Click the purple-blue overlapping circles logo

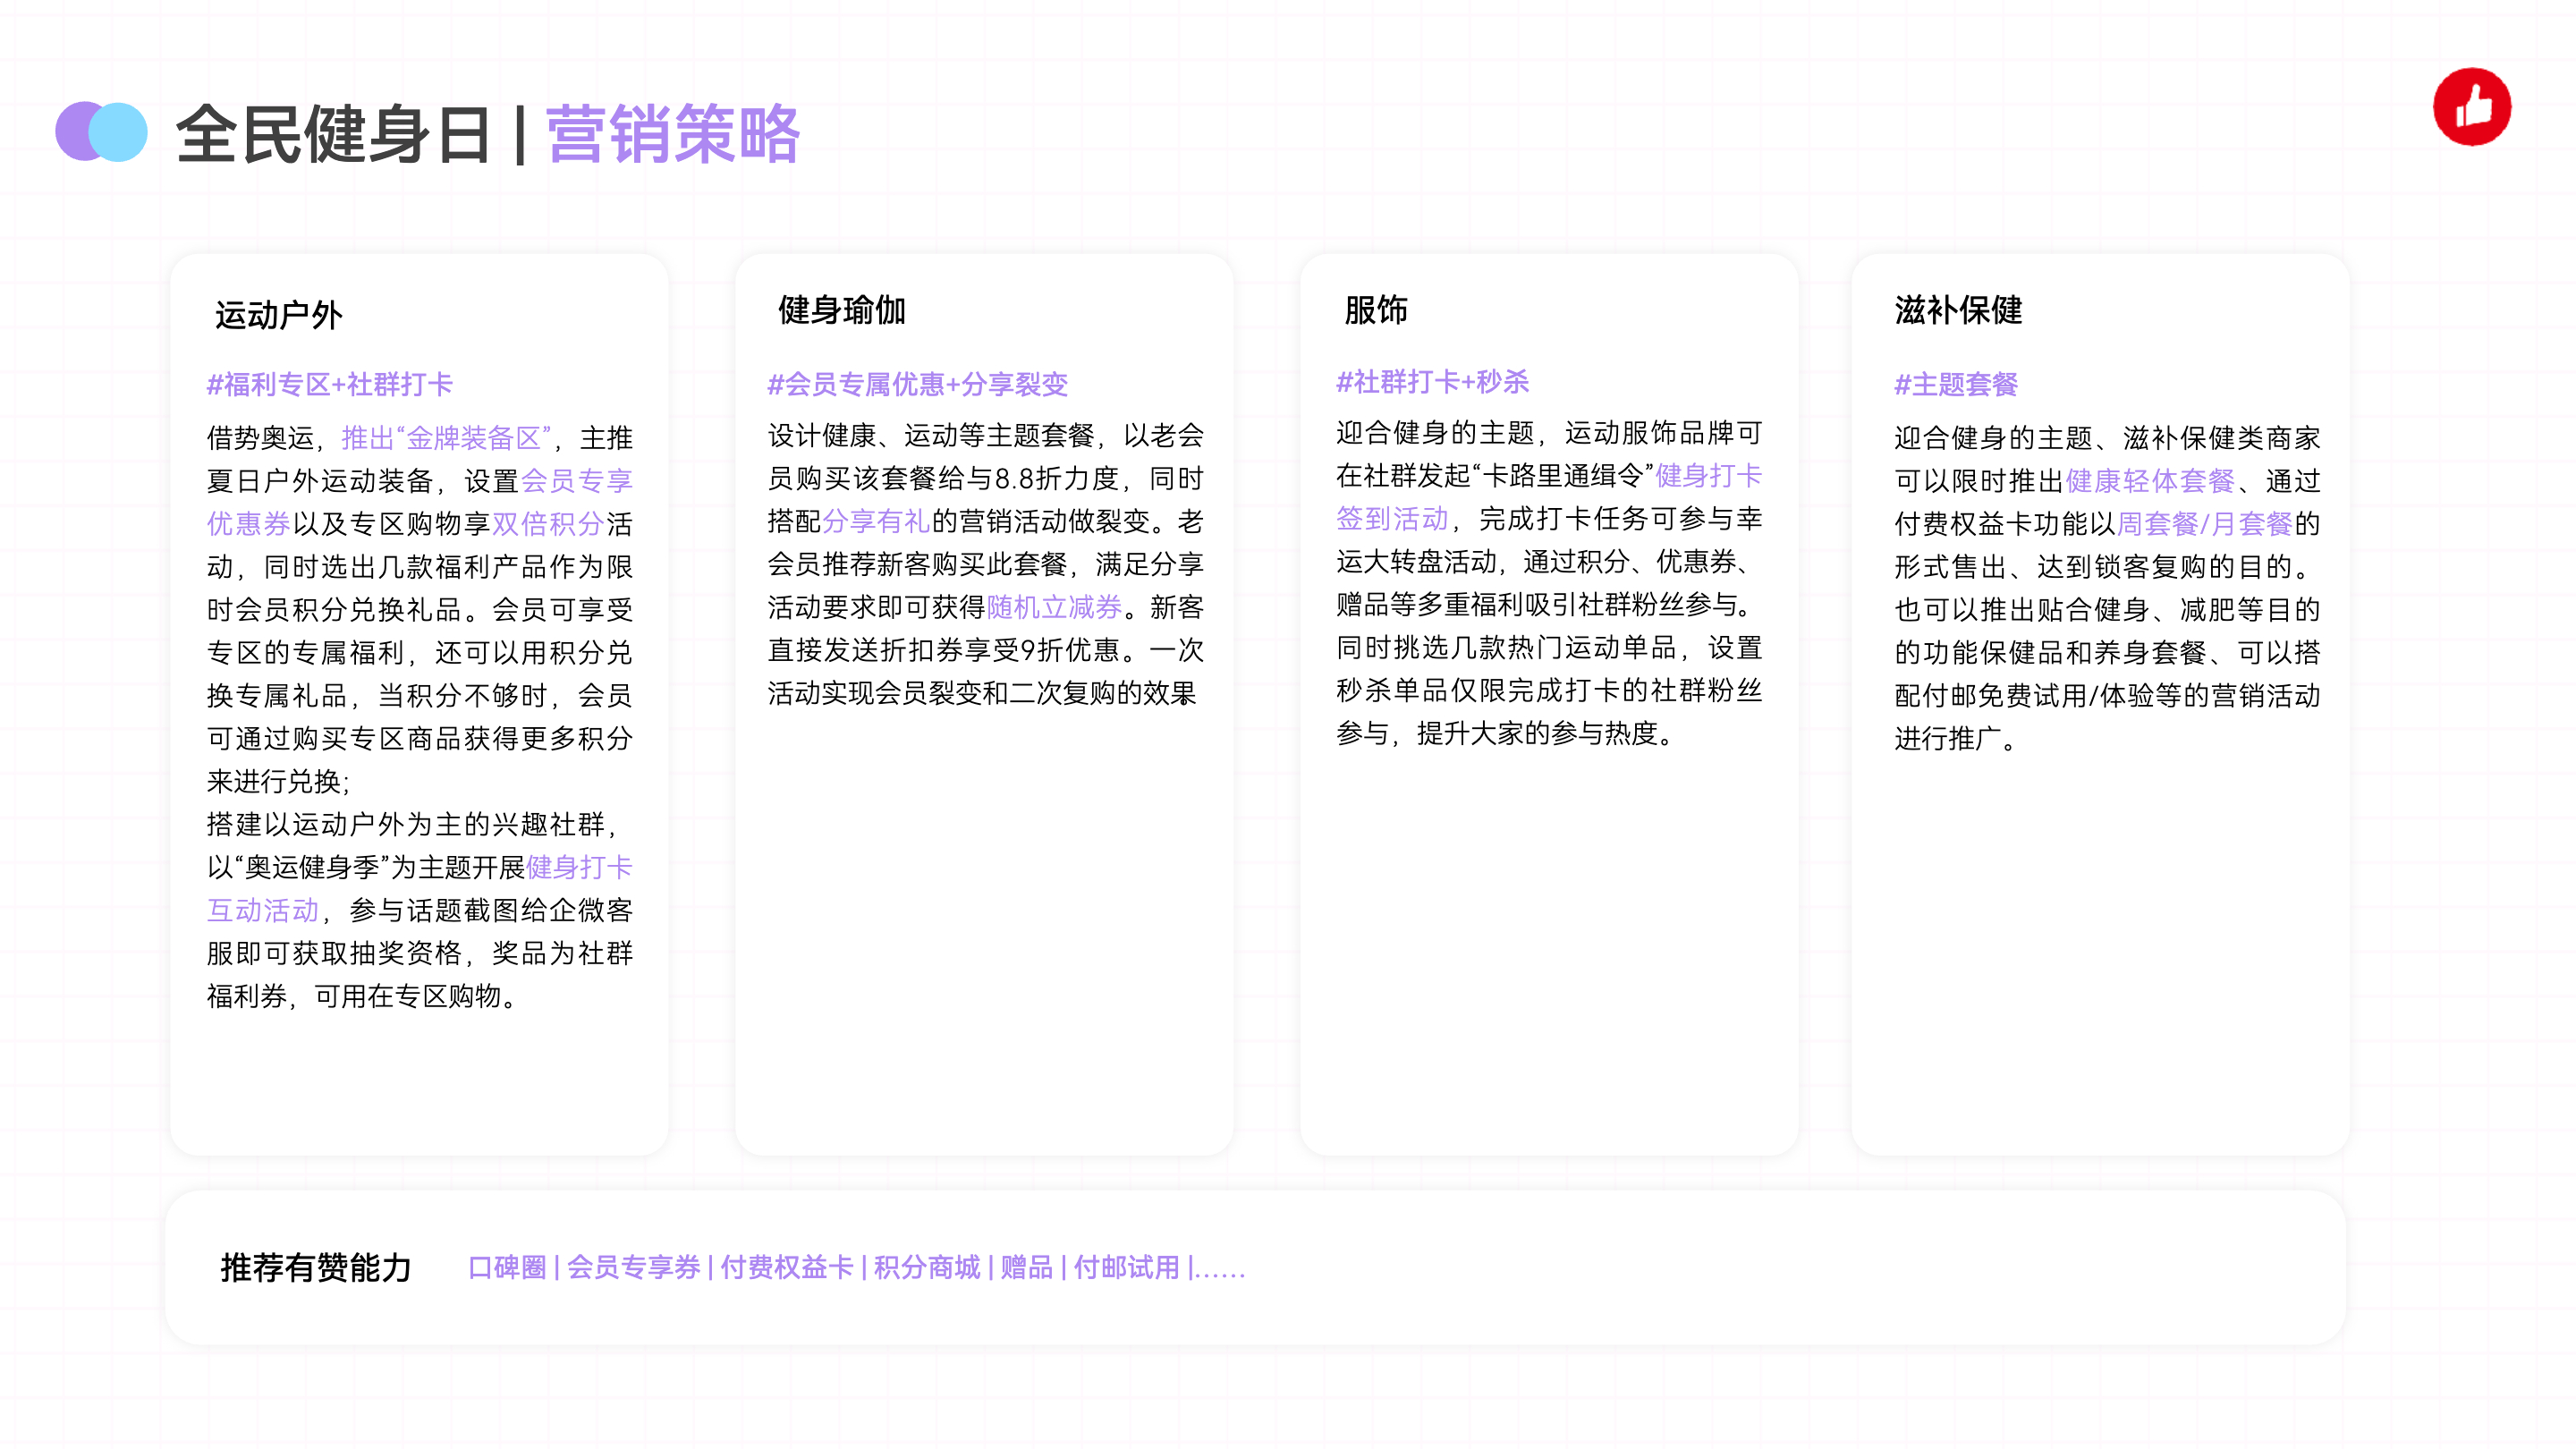coord(101,132)
